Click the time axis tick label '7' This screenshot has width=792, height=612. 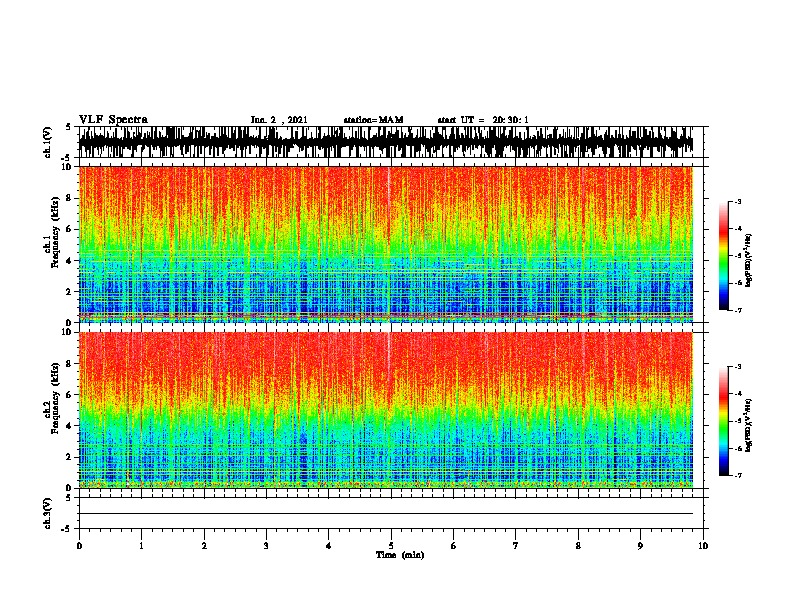516,546
